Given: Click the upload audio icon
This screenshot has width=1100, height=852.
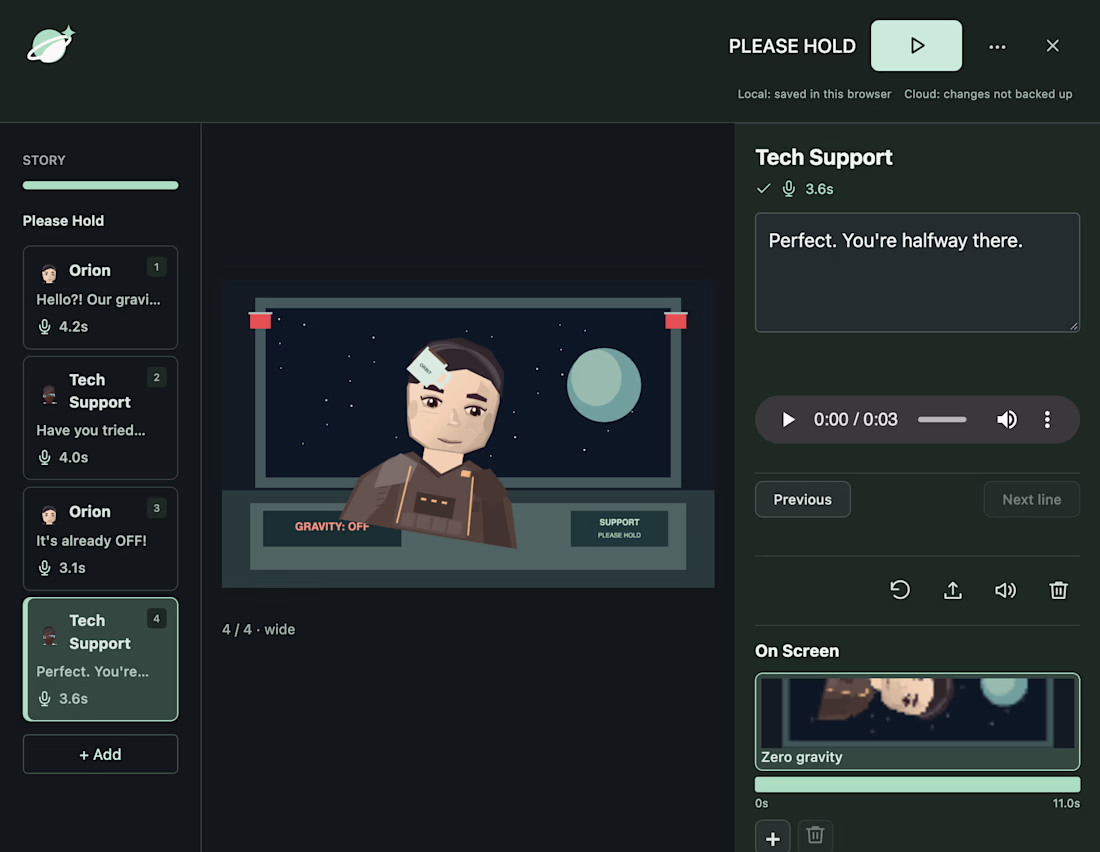Looking at the screenshot, I should coord(953,590).
